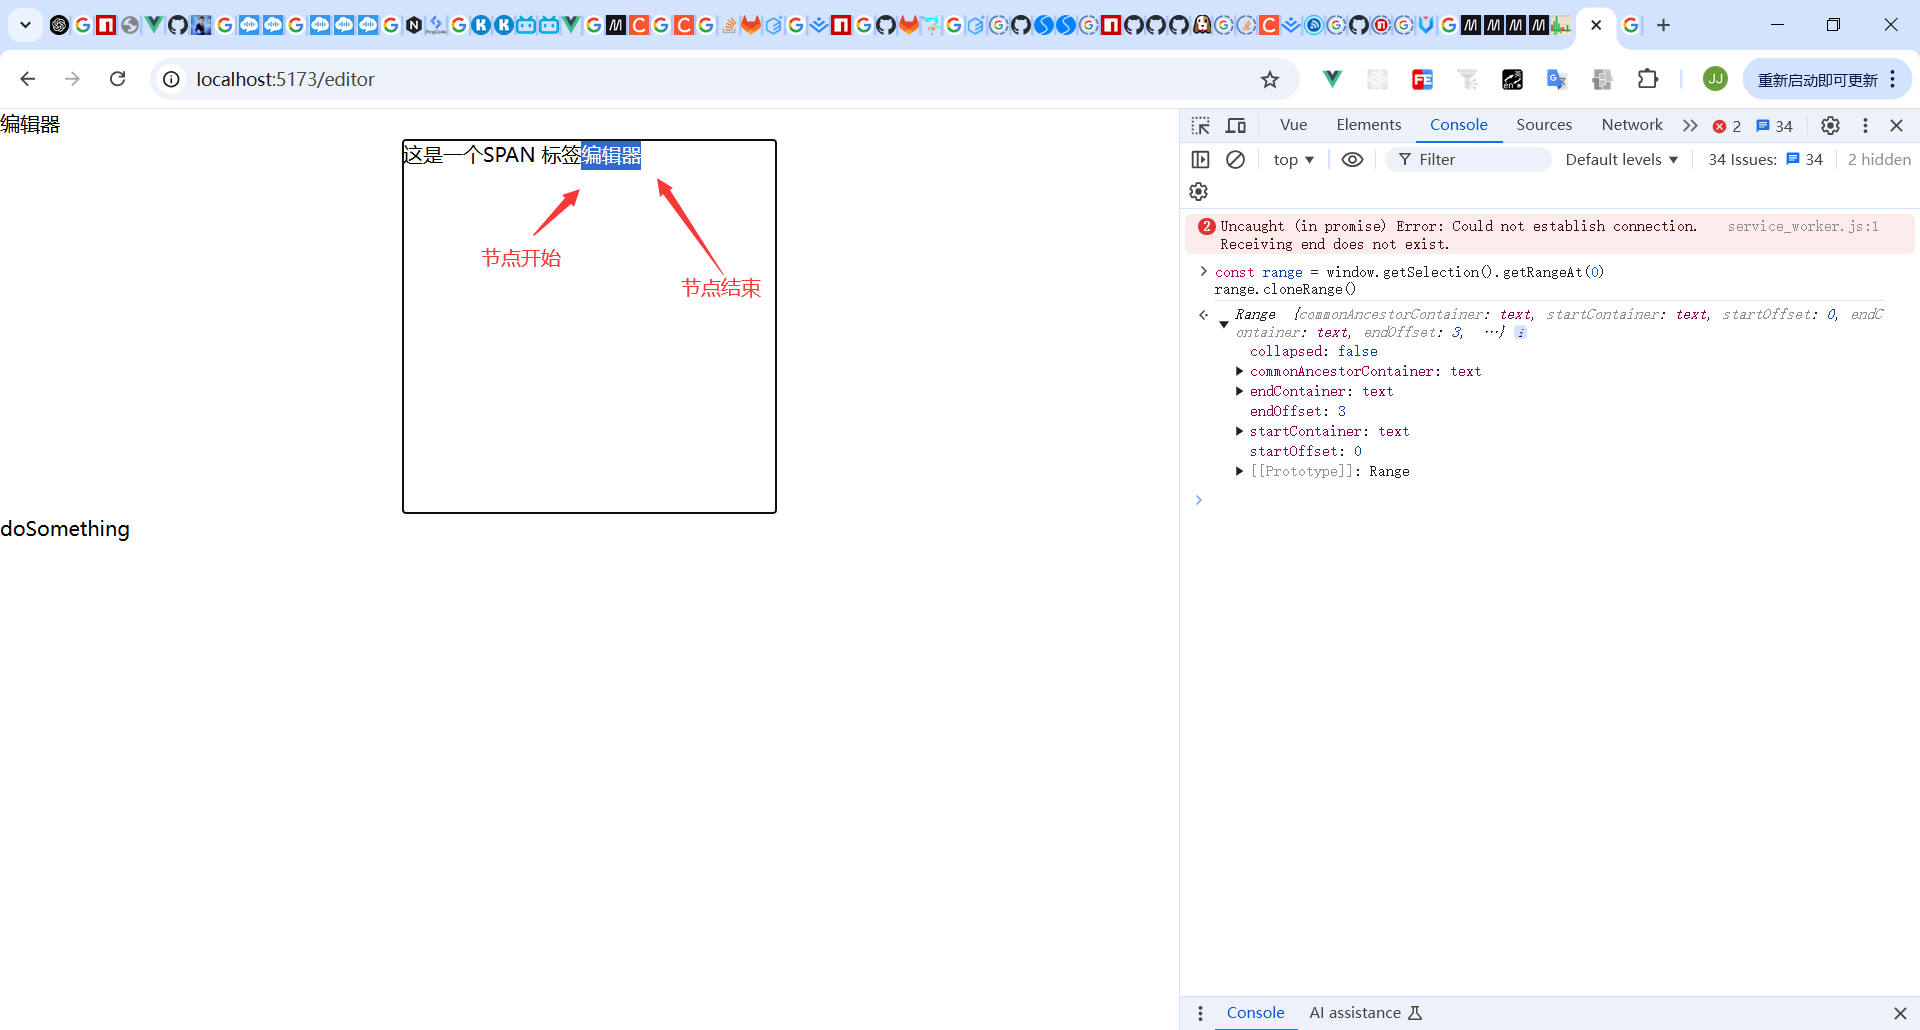Reload the localhost editor page
This screenshot has height=1030, width=1920.
pyautogui.click(x=117, y=79)
